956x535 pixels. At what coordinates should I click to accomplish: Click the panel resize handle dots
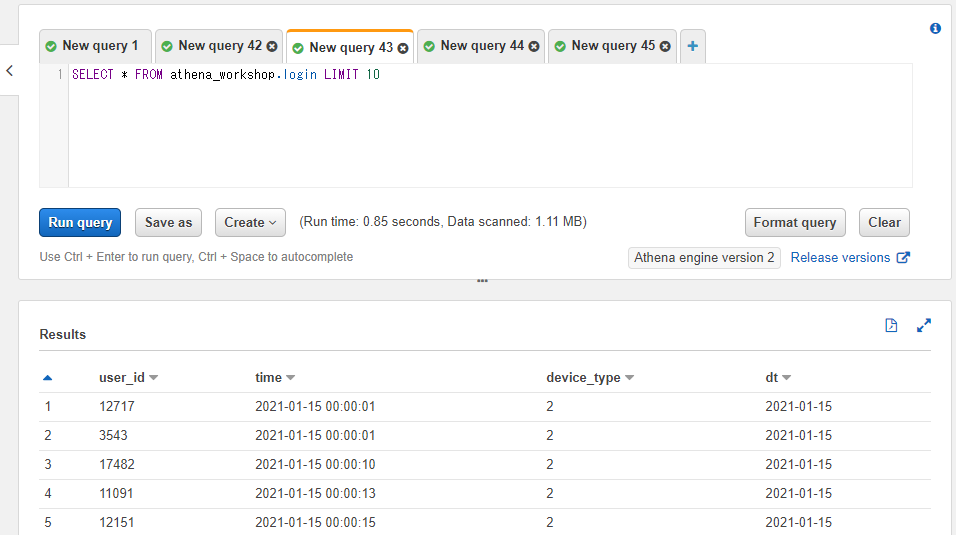coord(482,281)
